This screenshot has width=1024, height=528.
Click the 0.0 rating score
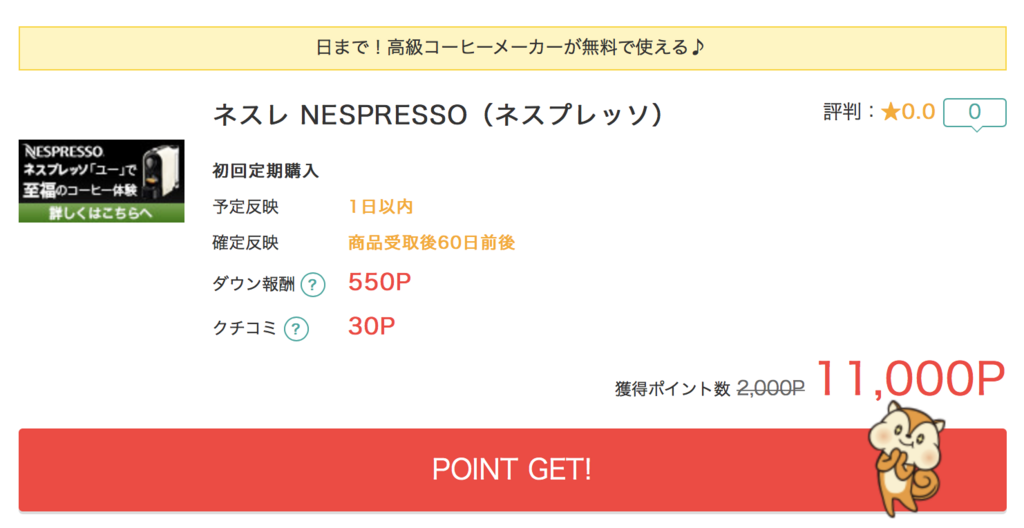click(x=918, y=112)
